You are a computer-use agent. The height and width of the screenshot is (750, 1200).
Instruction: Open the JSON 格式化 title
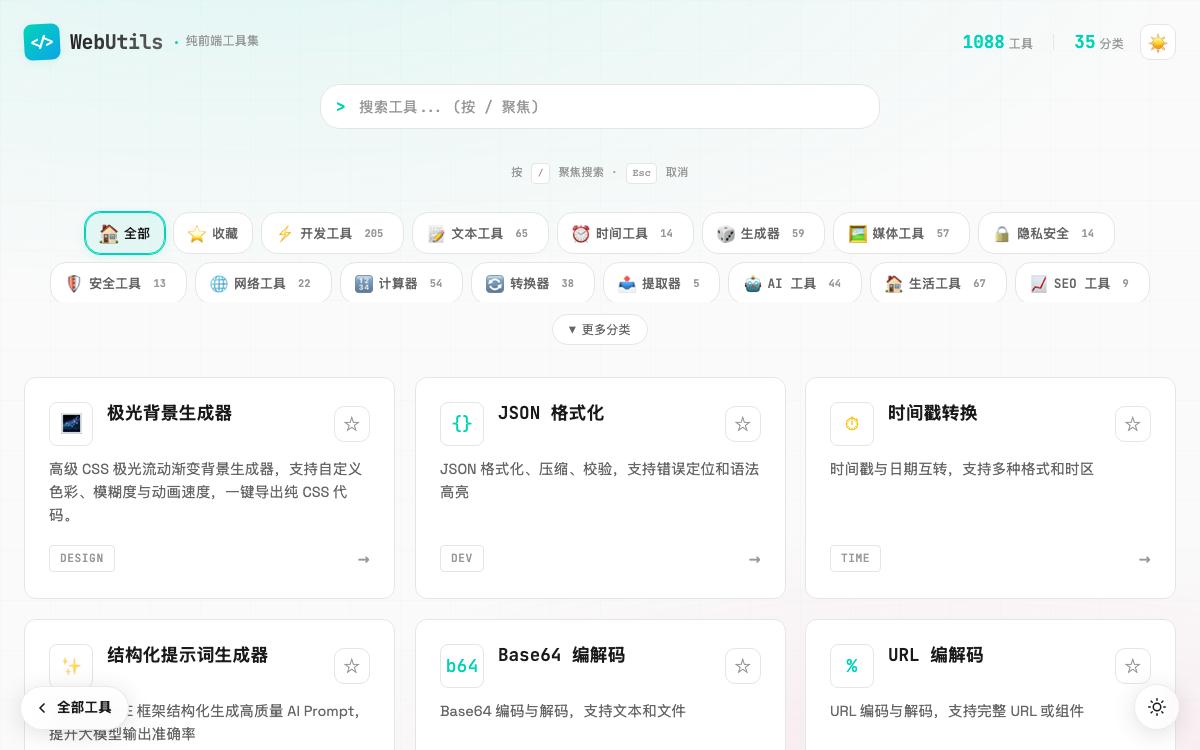click(x=551, y=413)
